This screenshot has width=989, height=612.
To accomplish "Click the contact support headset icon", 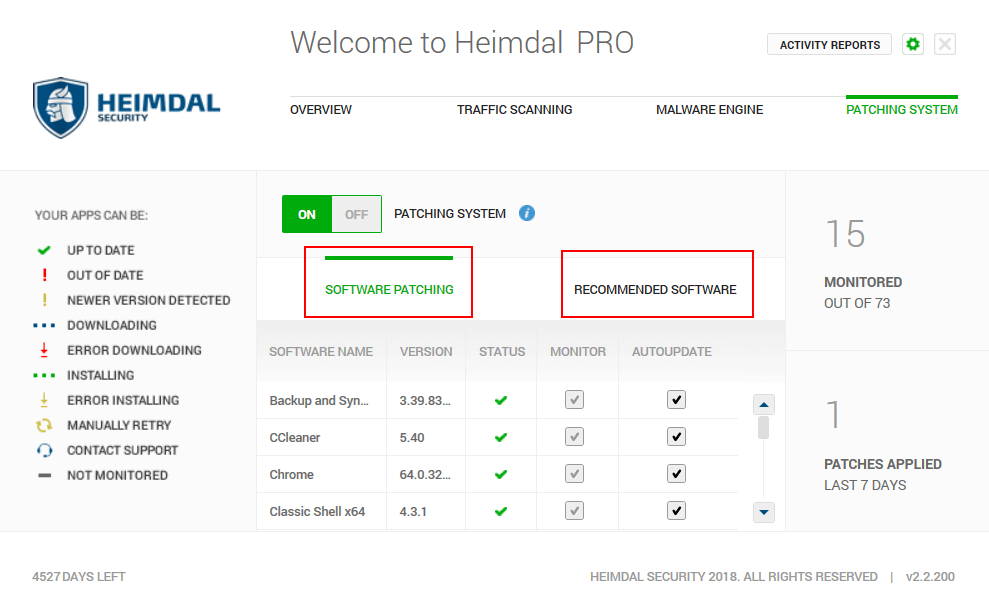I will pos(44,450).
